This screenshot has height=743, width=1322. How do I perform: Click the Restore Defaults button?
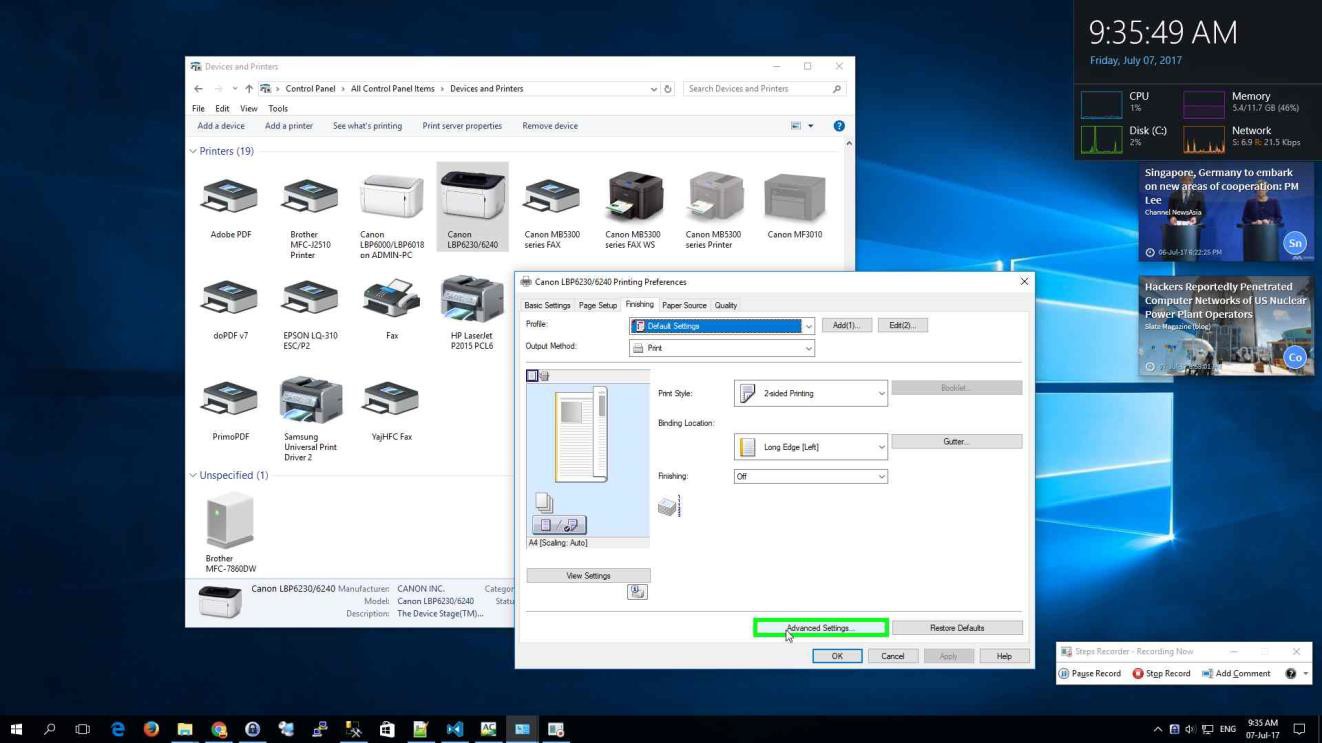(957, 628)
